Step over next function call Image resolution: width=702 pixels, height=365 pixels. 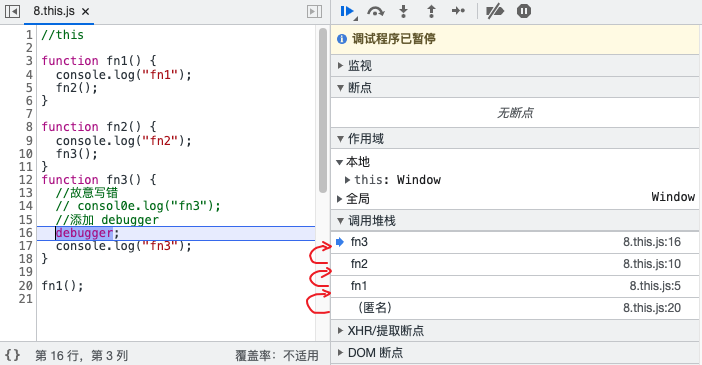(x=376, y=11)
